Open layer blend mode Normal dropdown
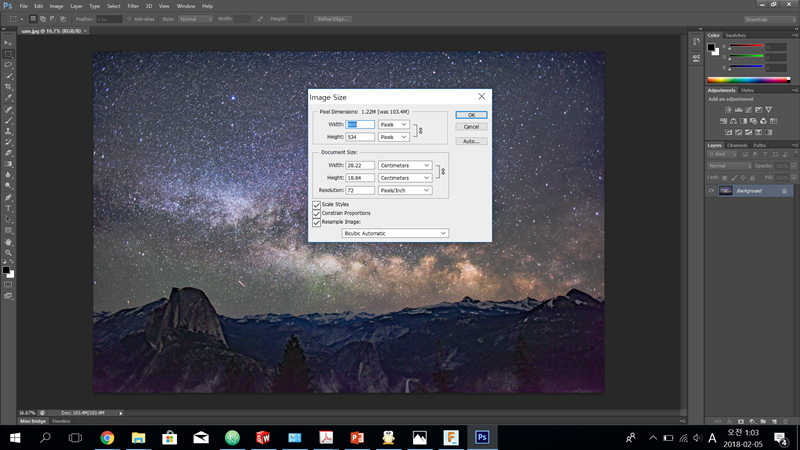This screenshot has height=450, width=800. pyautogui.click(x=729, y=166)
